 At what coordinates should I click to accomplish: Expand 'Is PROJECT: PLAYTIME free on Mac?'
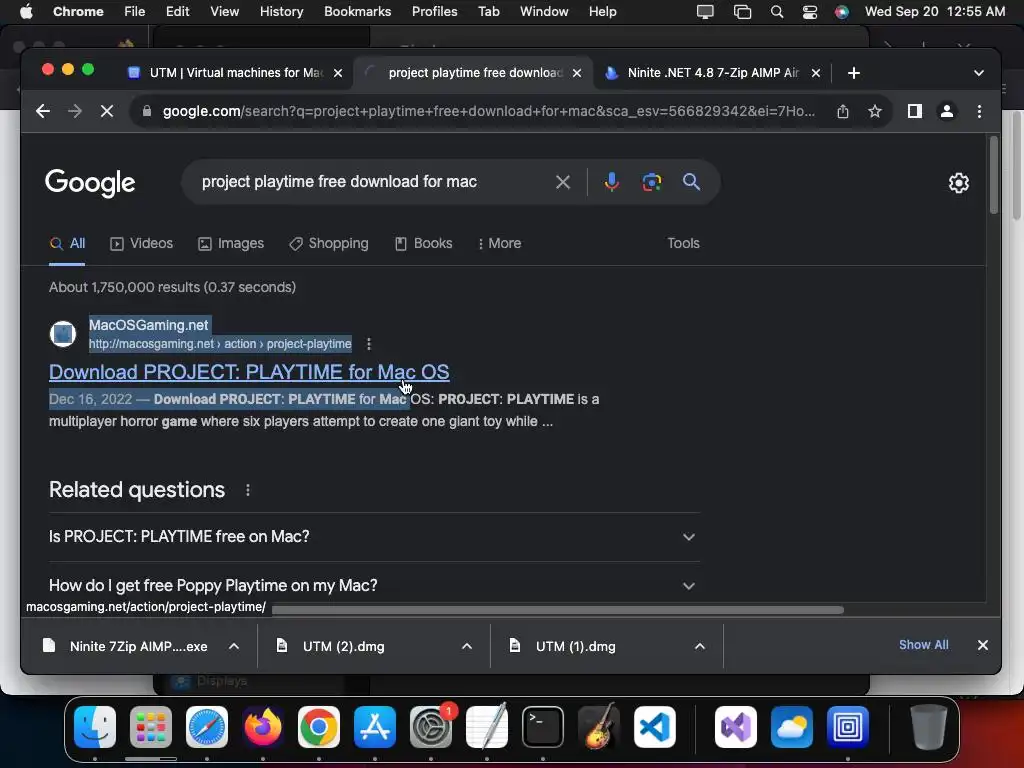374,537
